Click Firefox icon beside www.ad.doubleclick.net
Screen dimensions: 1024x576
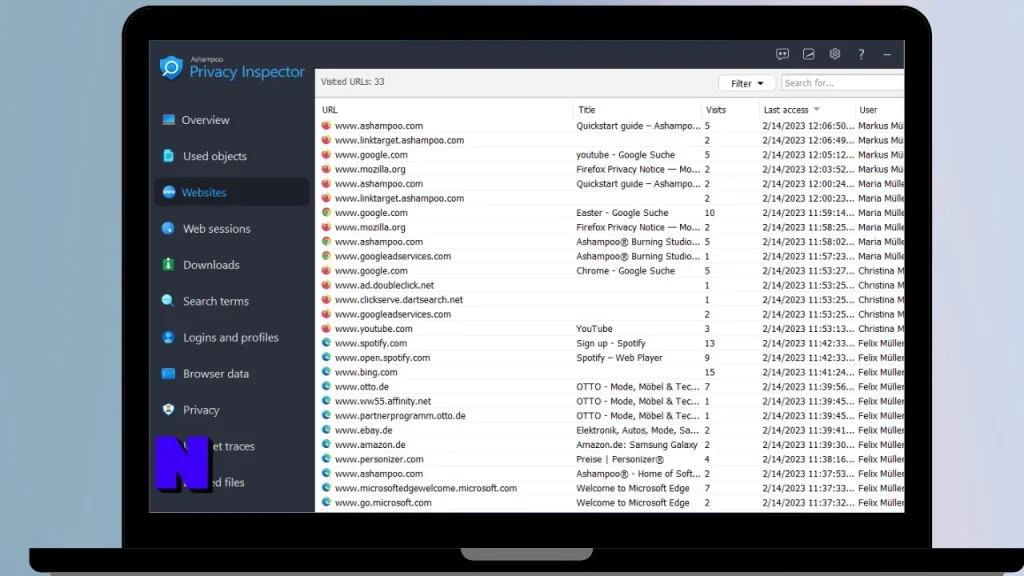(x=326, y=285)
